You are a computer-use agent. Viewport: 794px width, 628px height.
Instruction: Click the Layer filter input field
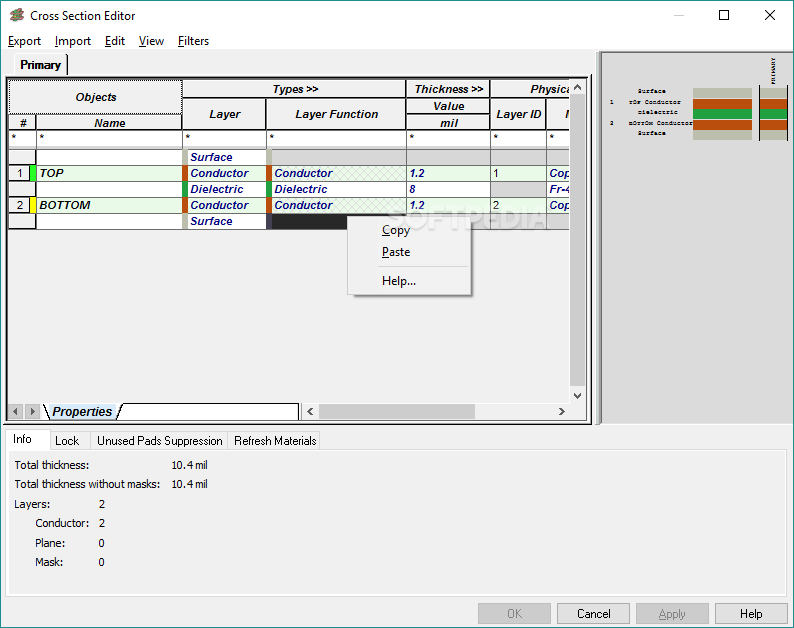coord(224,138)
